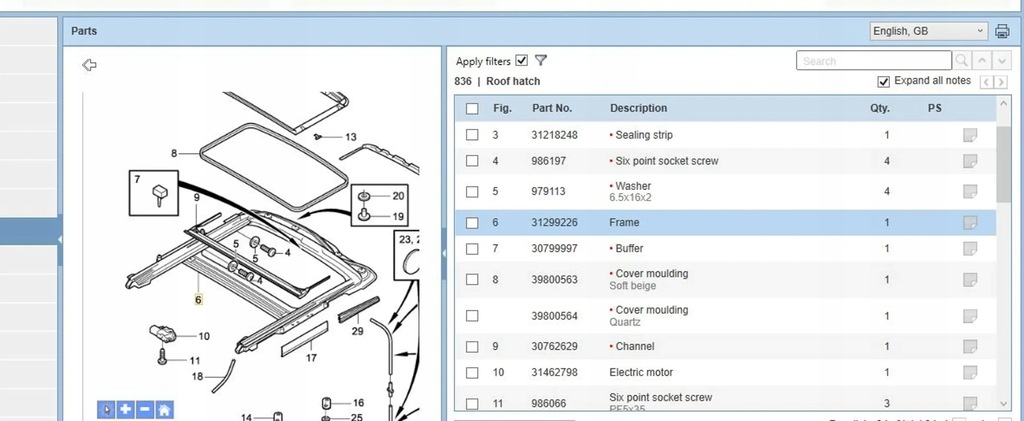This screenshot has height=421, width=1024.
Task: Open note icon for part 986197 row
Action: [970, 161]
